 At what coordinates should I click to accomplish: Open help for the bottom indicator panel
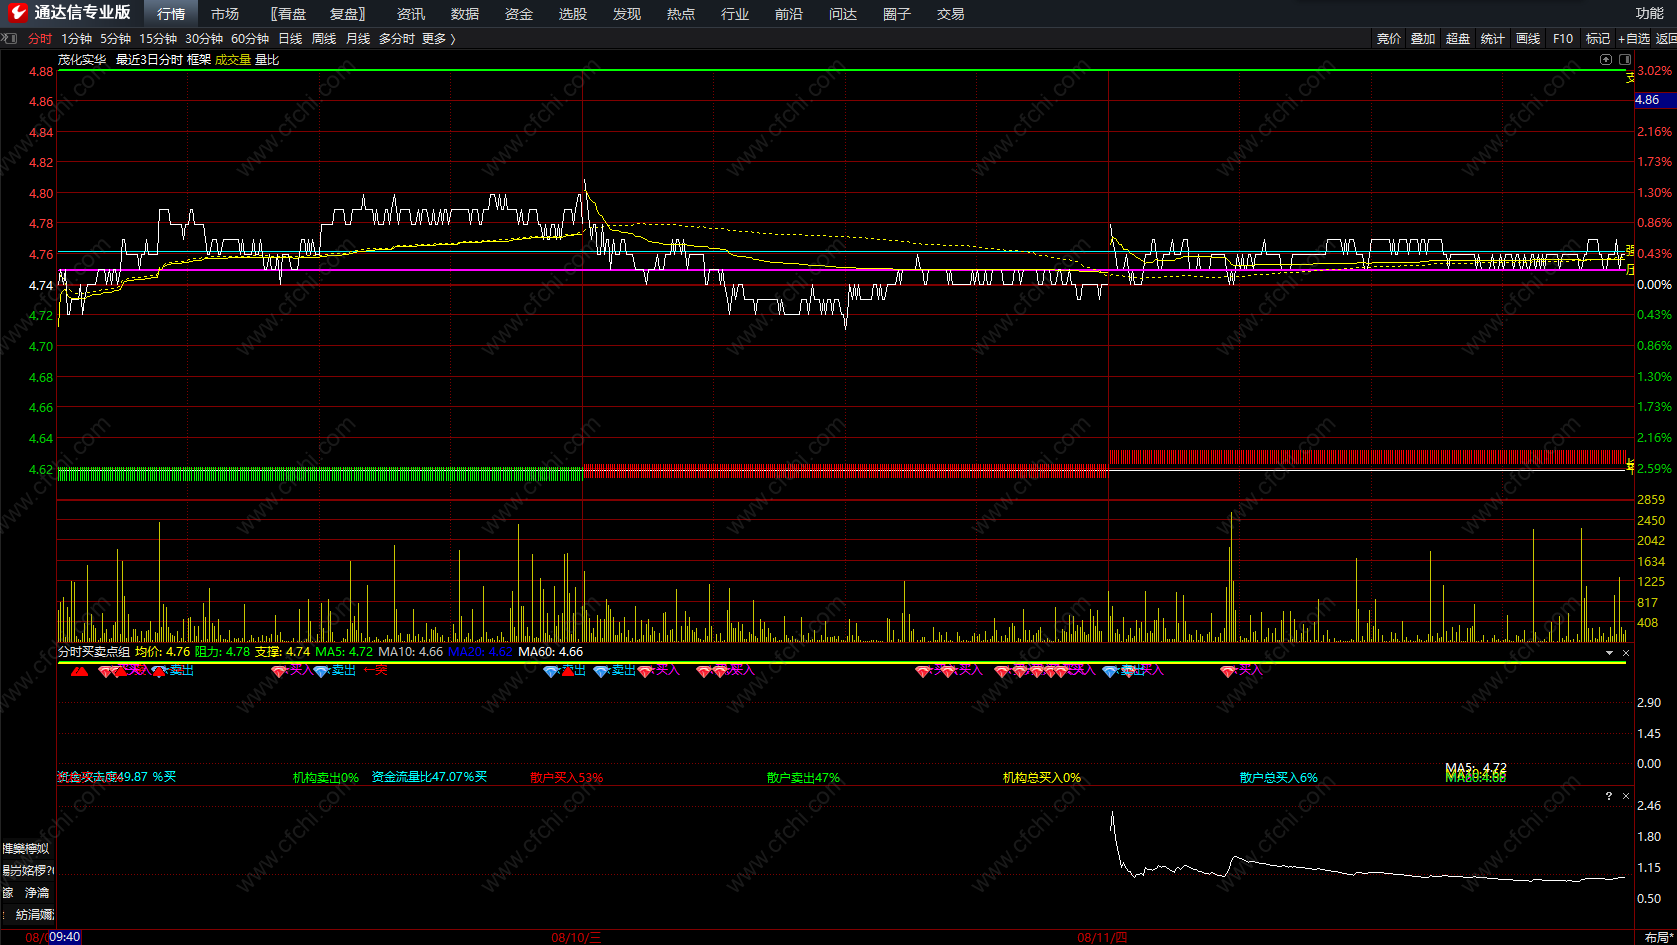1609,796
